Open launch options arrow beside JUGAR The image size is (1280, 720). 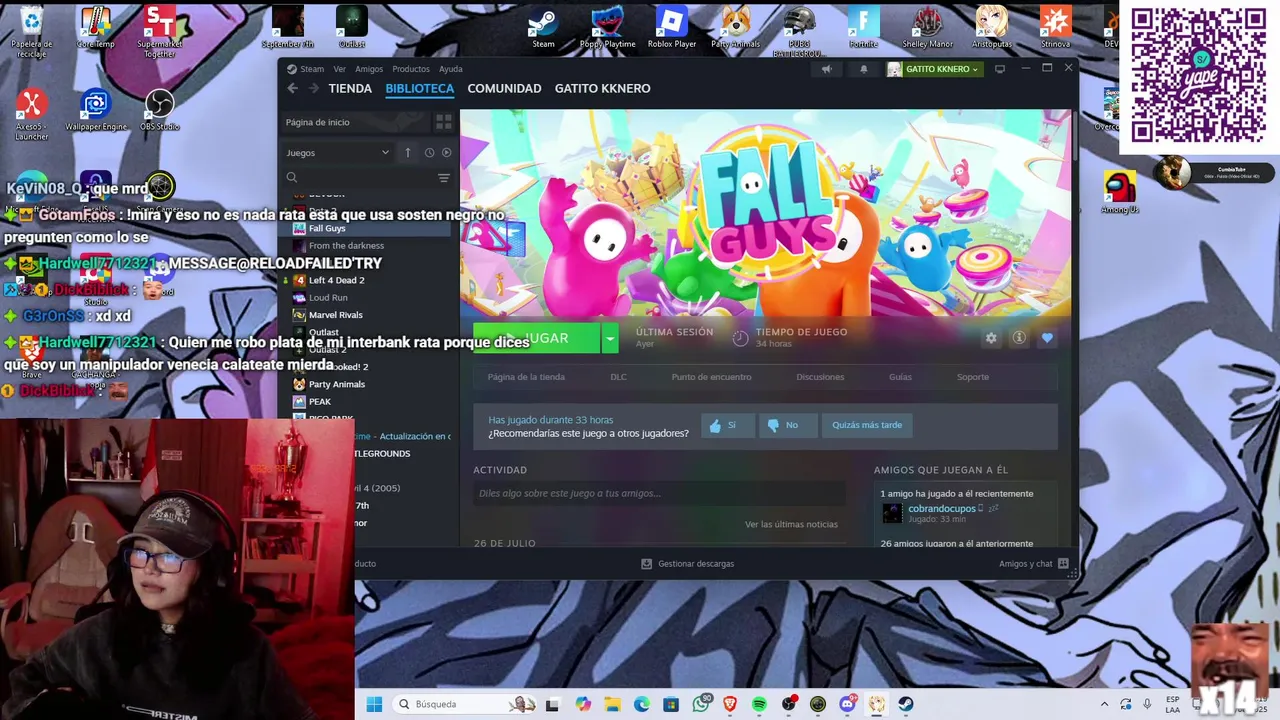pos(609,338)
